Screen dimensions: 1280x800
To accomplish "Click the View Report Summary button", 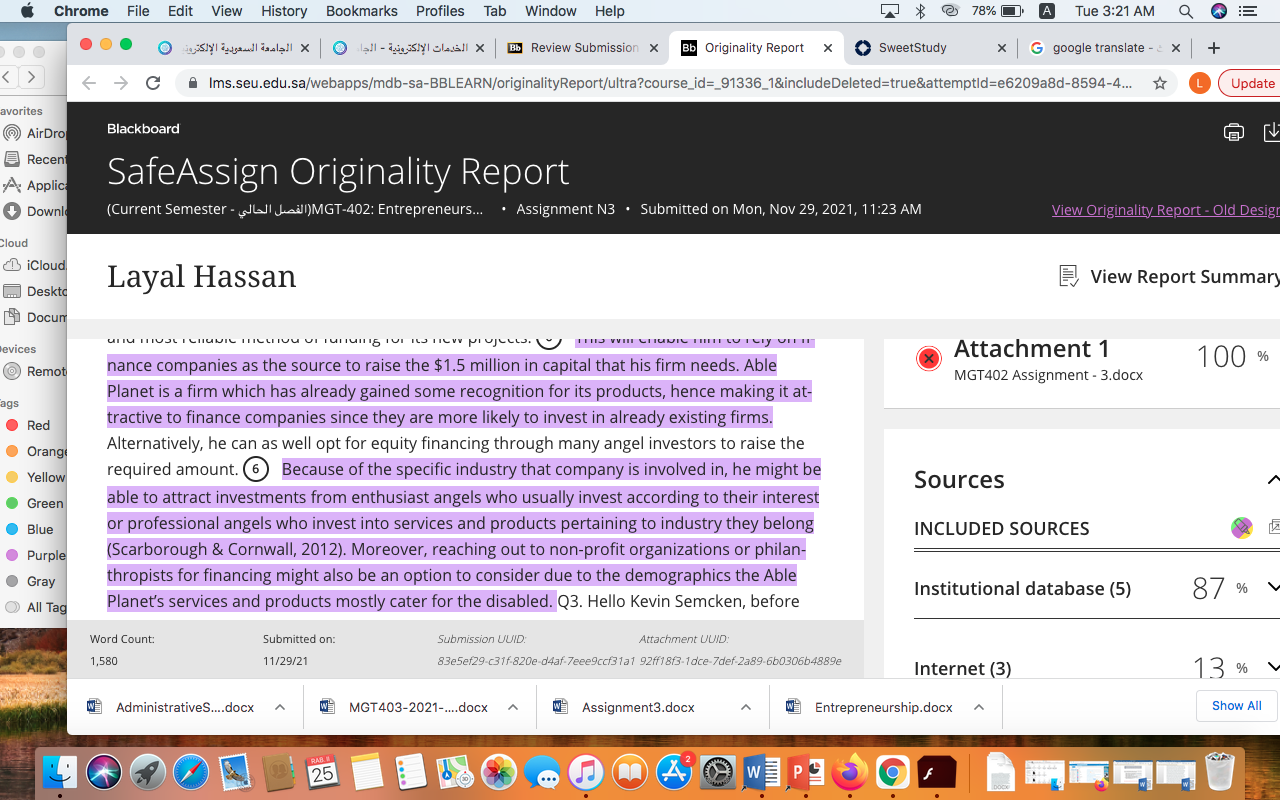I will (x=1169, y=276).
